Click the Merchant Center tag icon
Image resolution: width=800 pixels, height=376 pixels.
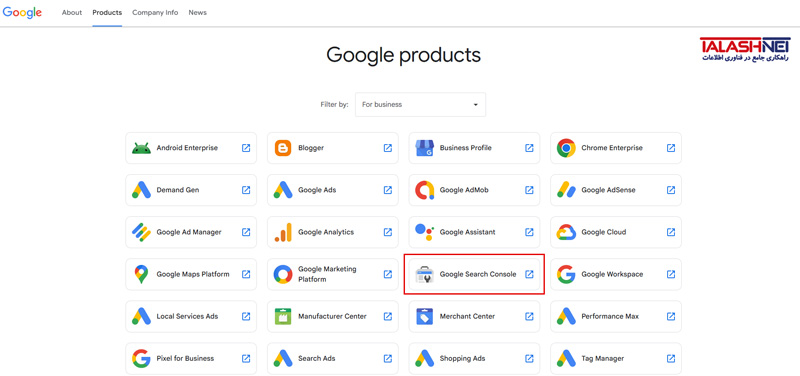[424, 316]
